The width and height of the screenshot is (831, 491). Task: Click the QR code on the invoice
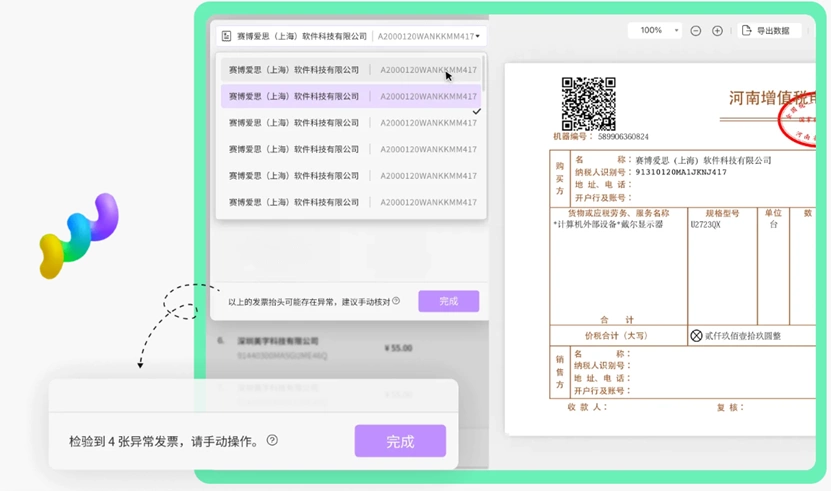pos(588,104)
